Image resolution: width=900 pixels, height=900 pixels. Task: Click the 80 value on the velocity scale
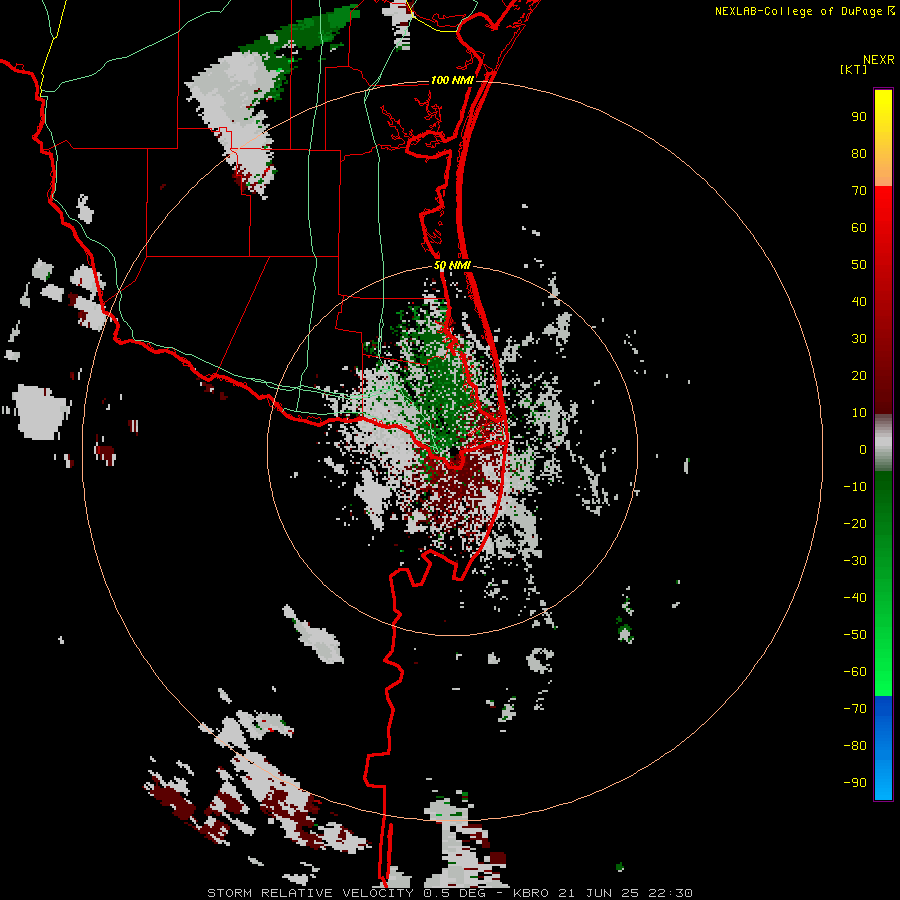tap(859, 154)
